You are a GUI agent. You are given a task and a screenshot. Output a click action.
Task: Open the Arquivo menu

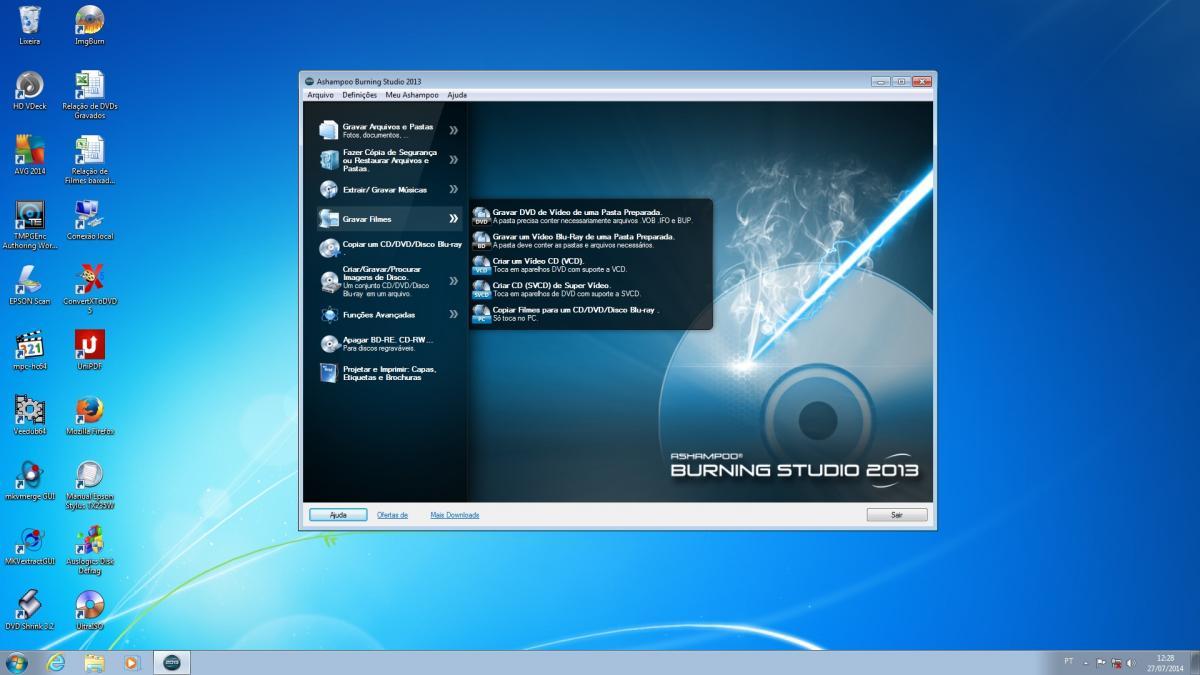[x=320, y=95]
